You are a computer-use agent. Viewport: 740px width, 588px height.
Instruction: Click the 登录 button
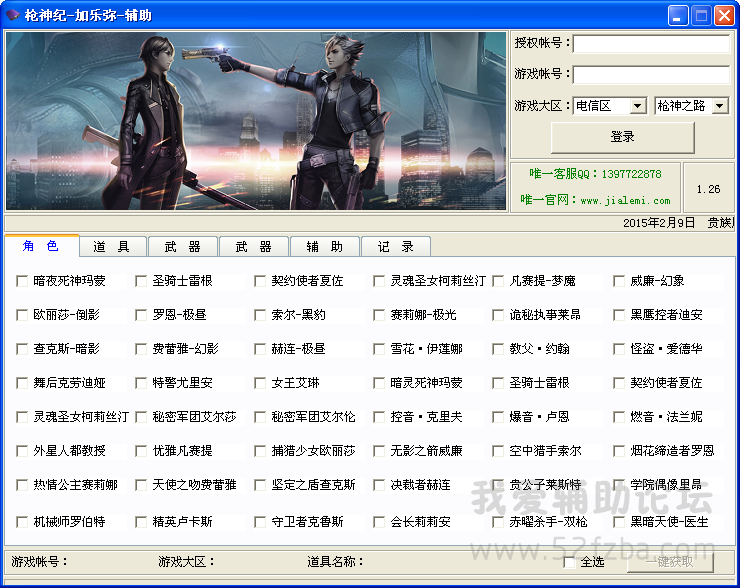tap(622, 137)
